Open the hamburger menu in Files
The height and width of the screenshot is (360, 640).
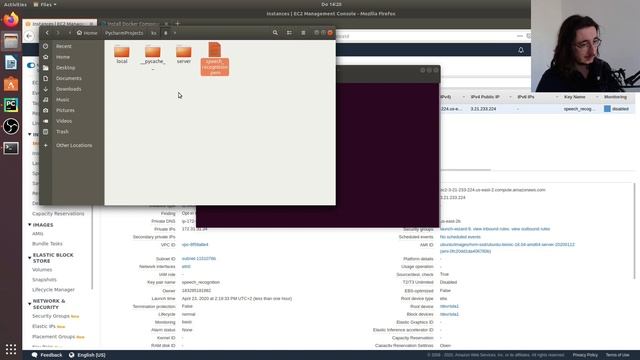pos(303,33)
